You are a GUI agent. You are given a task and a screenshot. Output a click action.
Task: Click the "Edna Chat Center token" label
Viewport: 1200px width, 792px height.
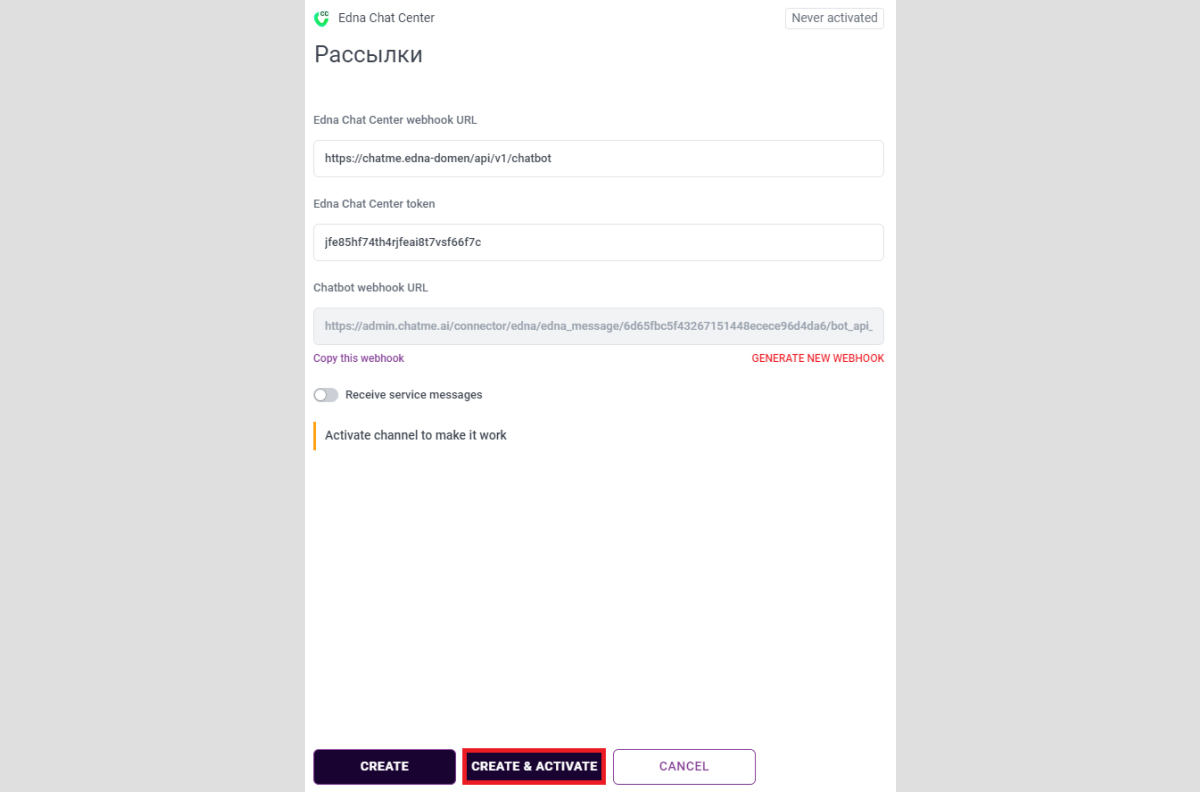coord(373,204)
